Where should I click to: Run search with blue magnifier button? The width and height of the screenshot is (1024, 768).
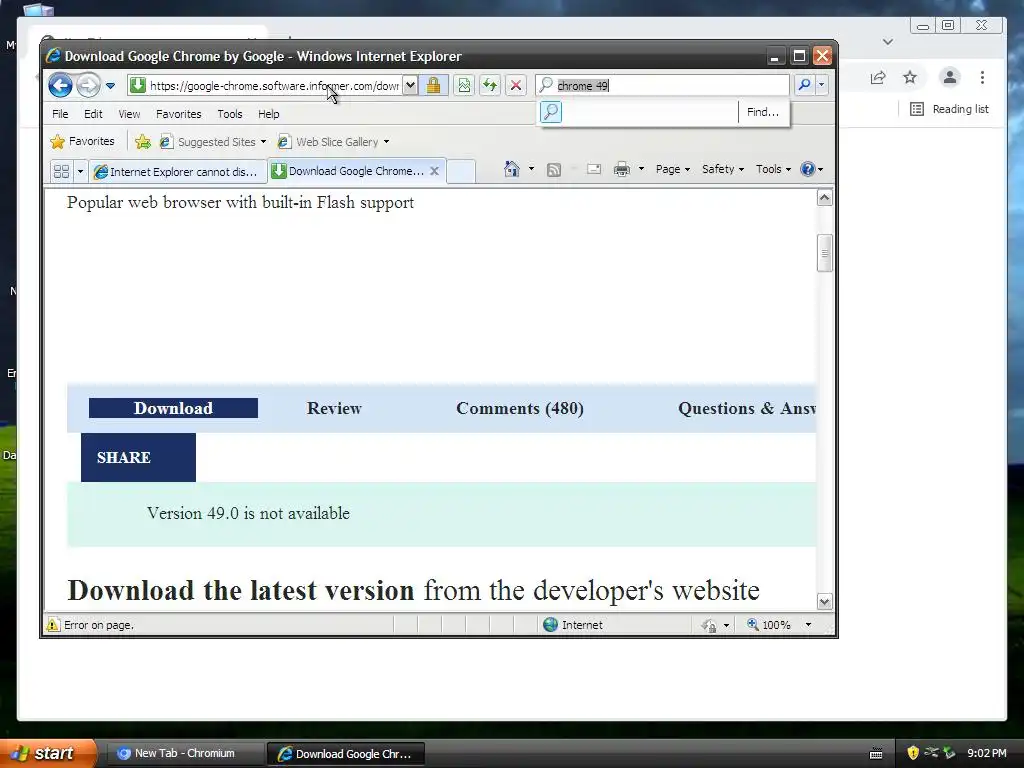(805, 85)
